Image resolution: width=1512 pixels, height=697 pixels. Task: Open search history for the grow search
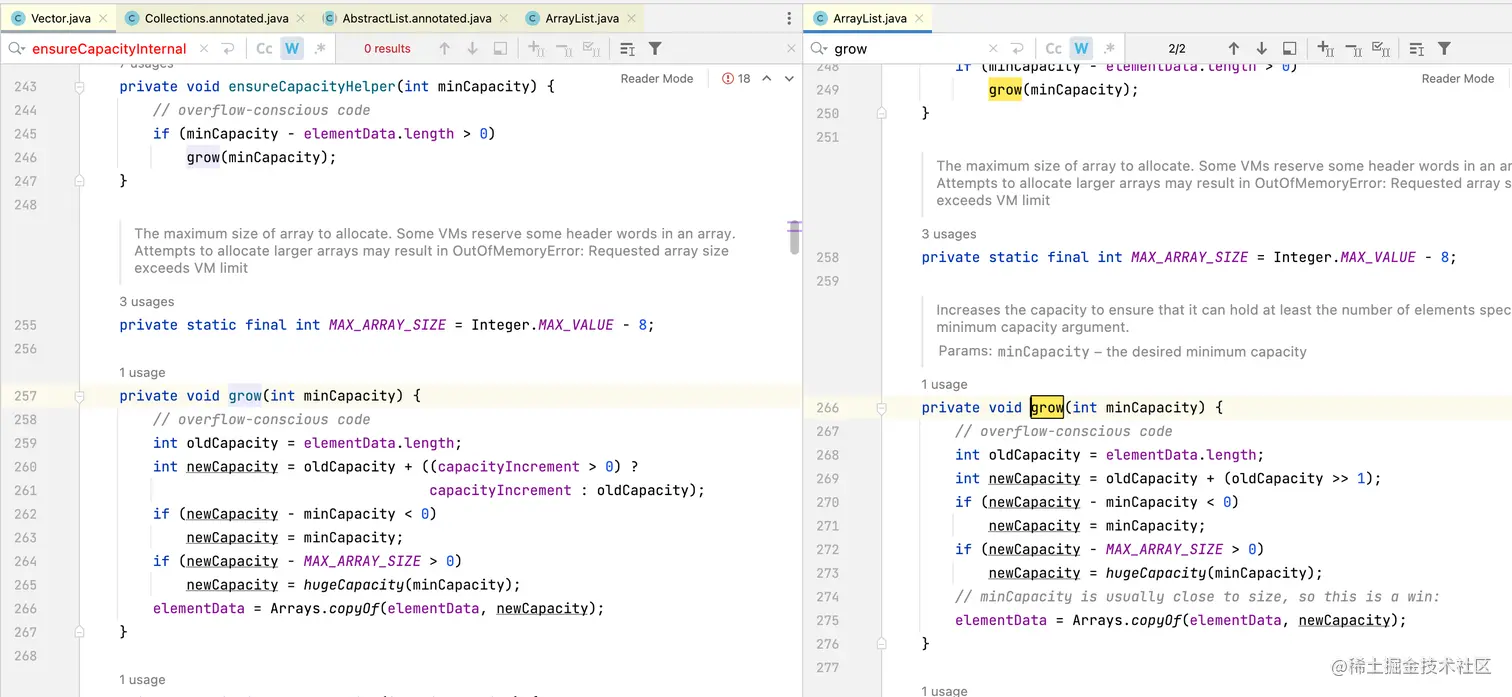coord(820,48)
